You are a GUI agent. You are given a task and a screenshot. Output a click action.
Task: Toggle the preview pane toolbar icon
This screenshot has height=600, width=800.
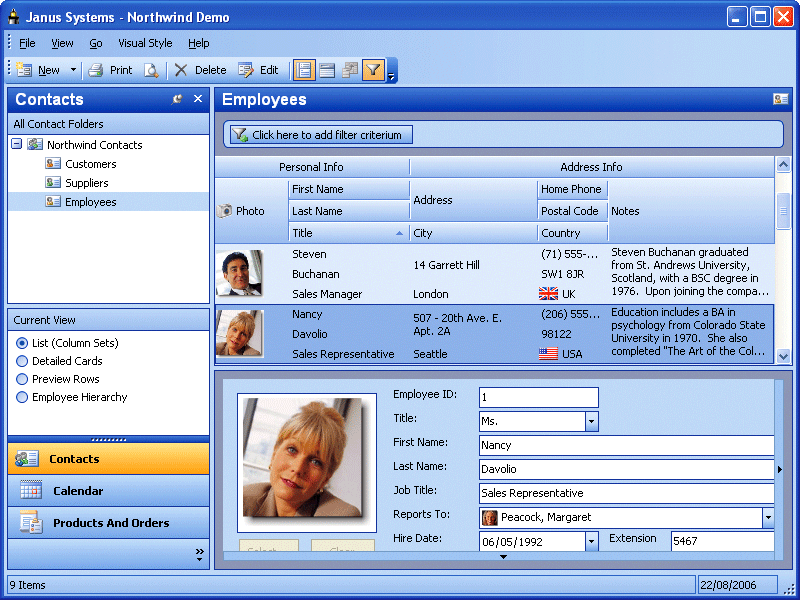(x=327, y=70)
